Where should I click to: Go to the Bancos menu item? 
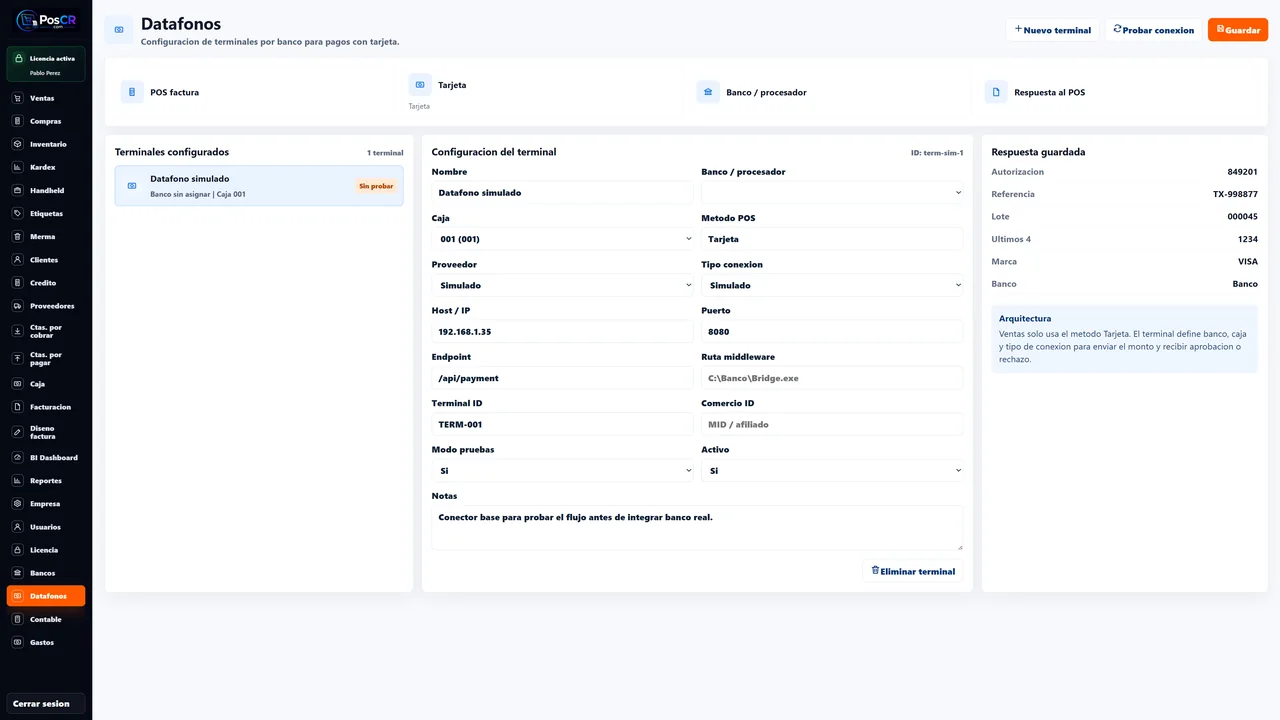click(46, 573)
